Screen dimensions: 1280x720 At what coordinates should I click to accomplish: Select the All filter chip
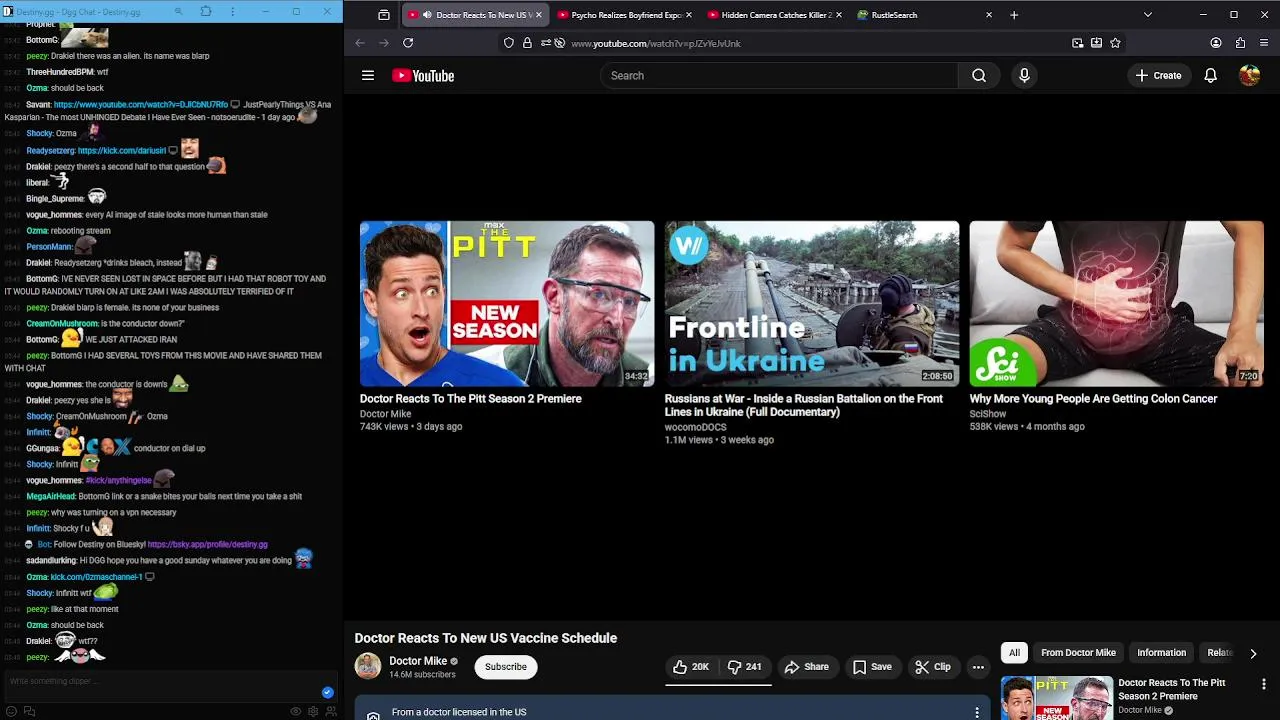(x=1014, y=653)
